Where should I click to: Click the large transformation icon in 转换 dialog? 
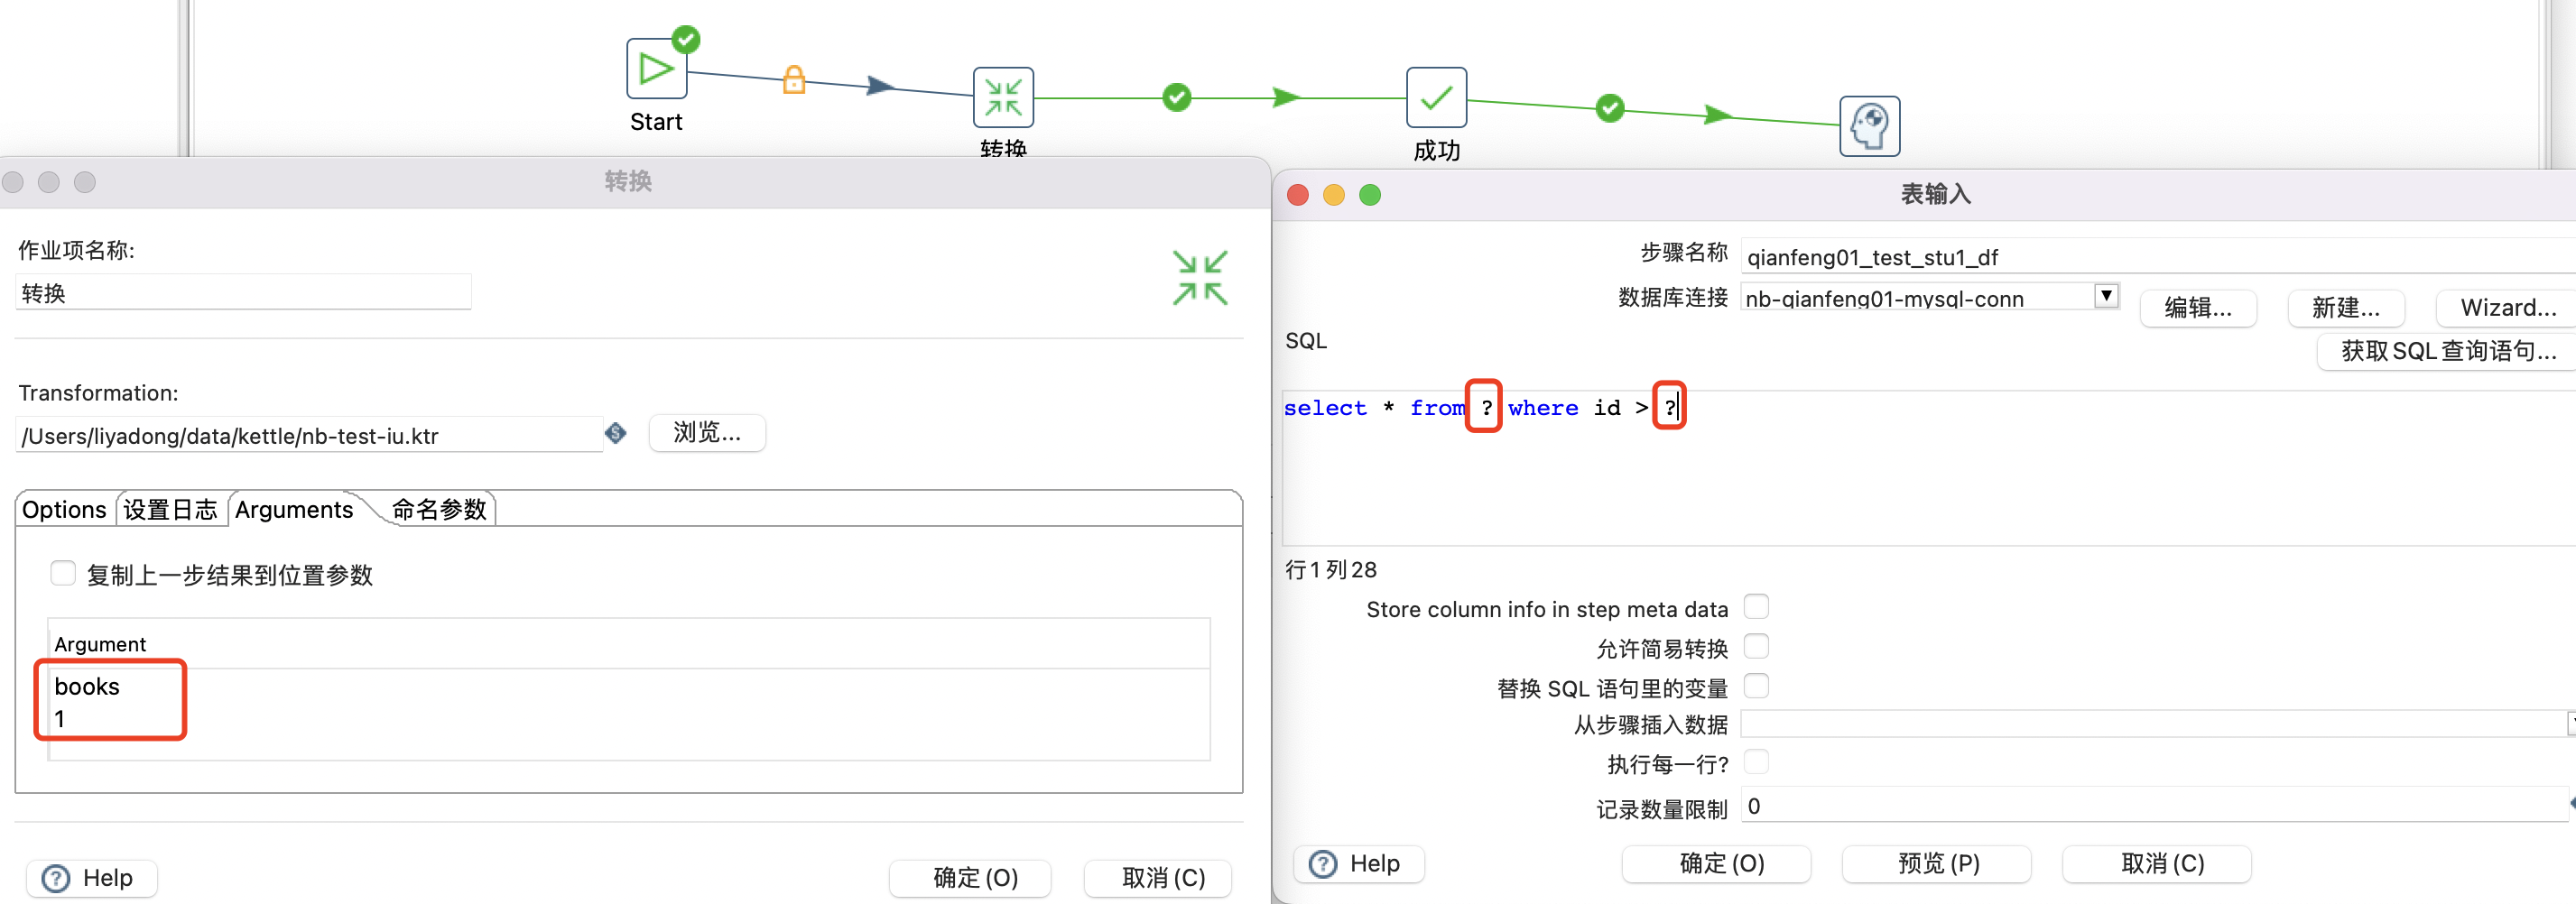coord(1200,277)
